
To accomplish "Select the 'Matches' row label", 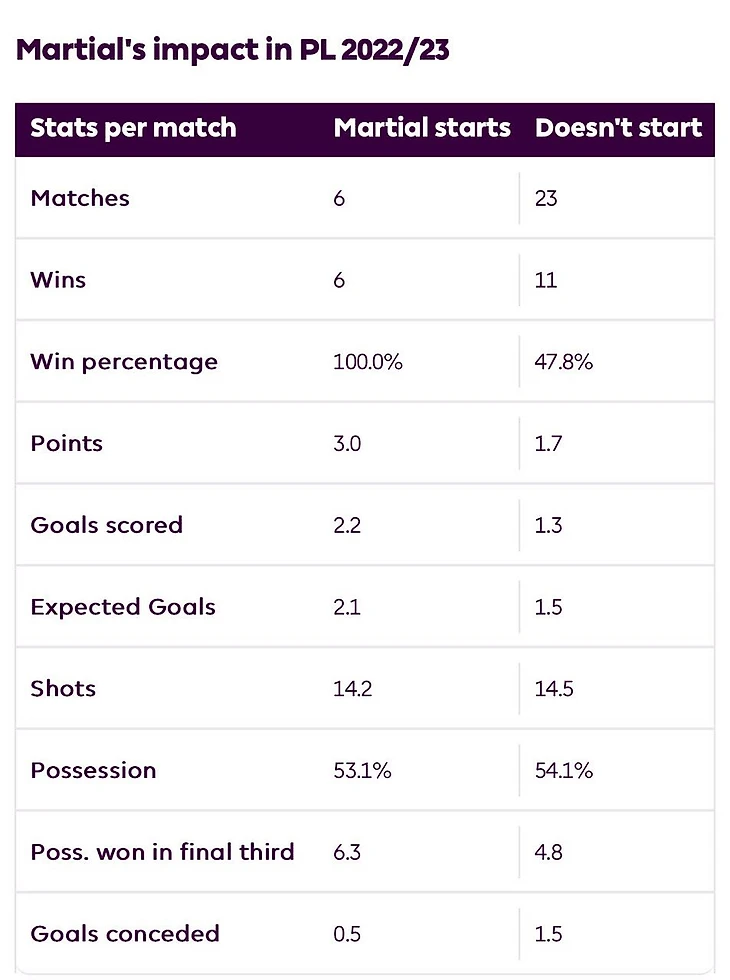I will point(80,198).
